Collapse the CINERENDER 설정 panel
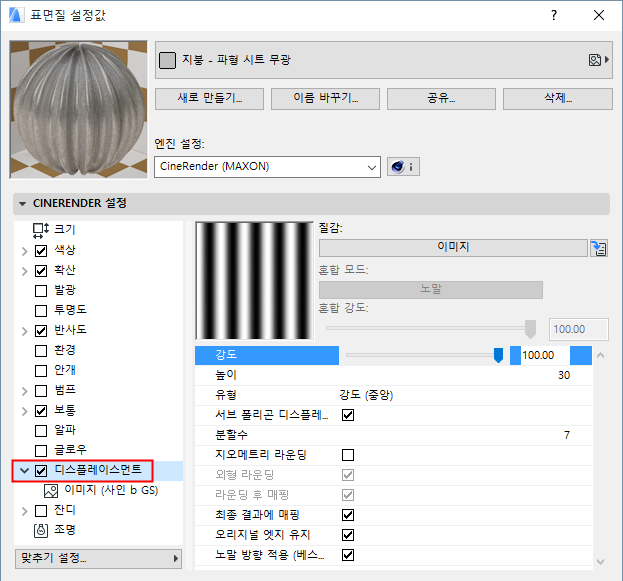The width and height of the screenshot is (623, 581). (x=23, y=204)
